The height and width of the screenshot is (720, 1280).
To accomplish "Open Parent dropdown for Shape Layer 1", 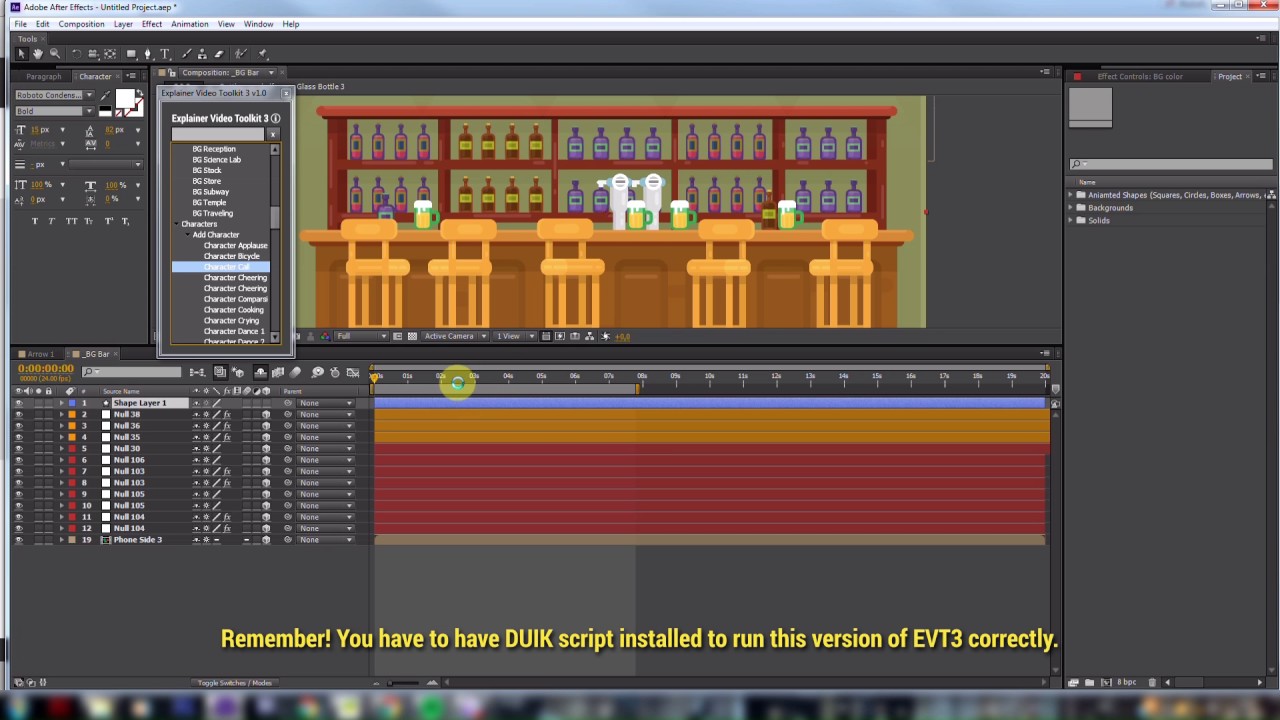I will pos(325,403).
